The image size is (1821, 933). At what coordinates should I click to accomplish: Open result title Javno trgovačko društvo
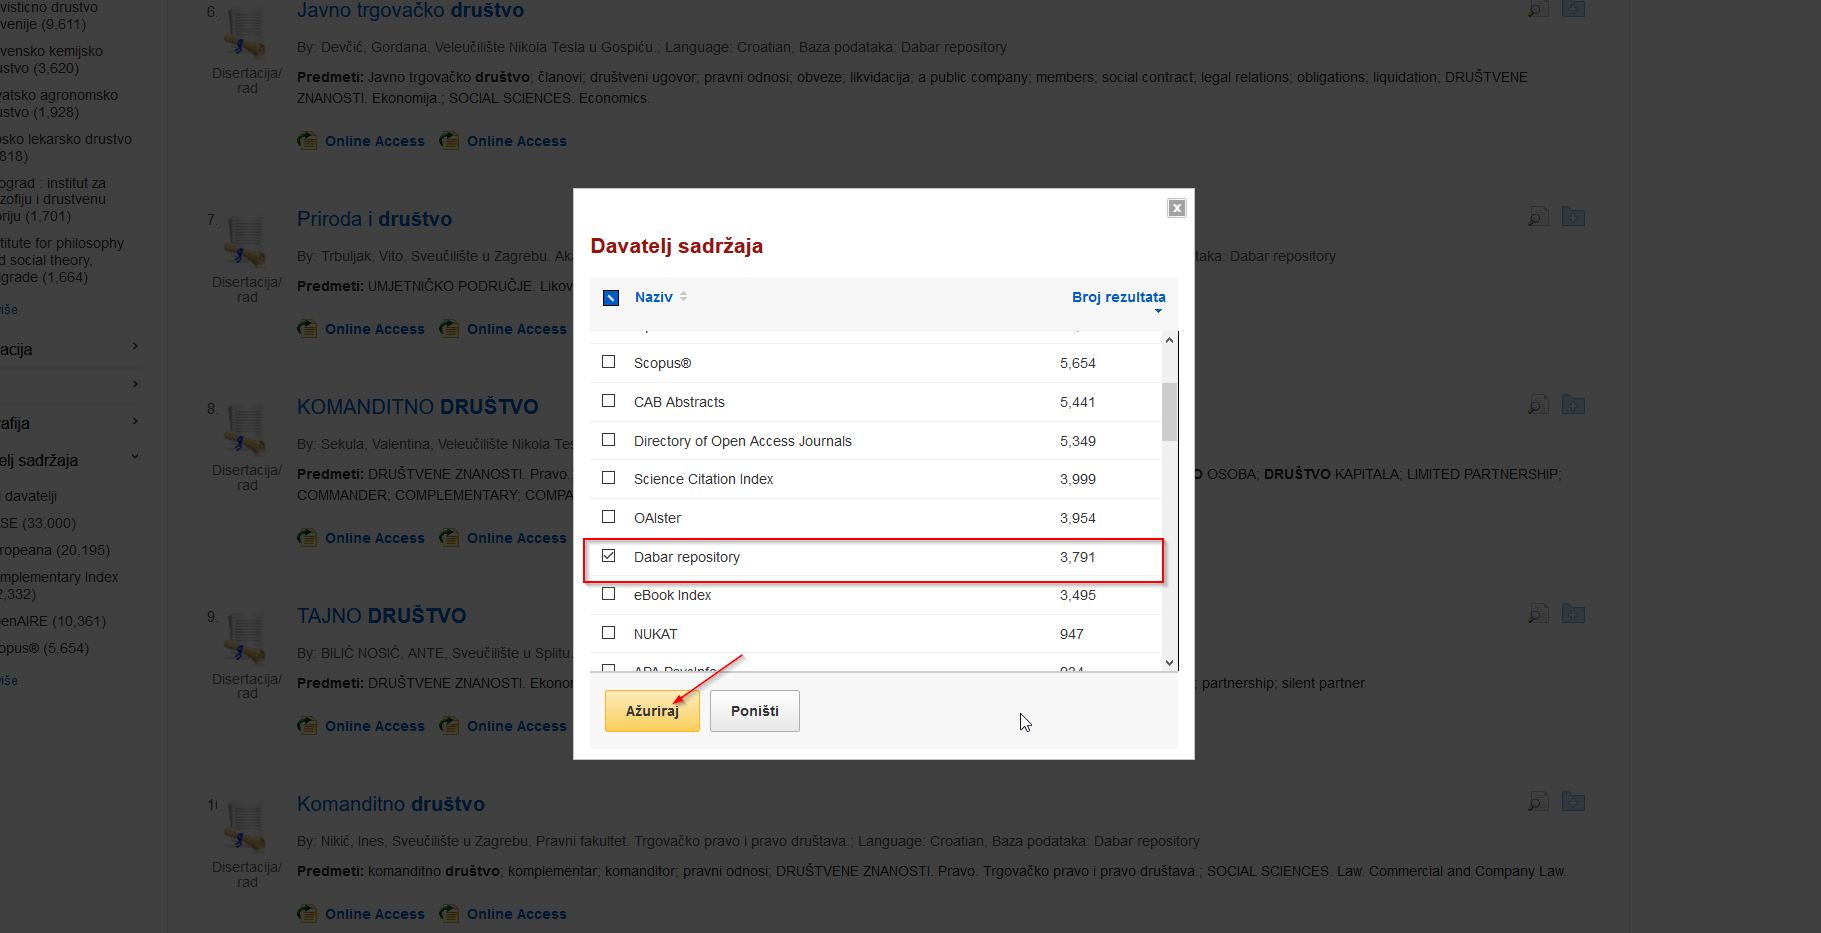pyautogui.click(x=410, y=11)
